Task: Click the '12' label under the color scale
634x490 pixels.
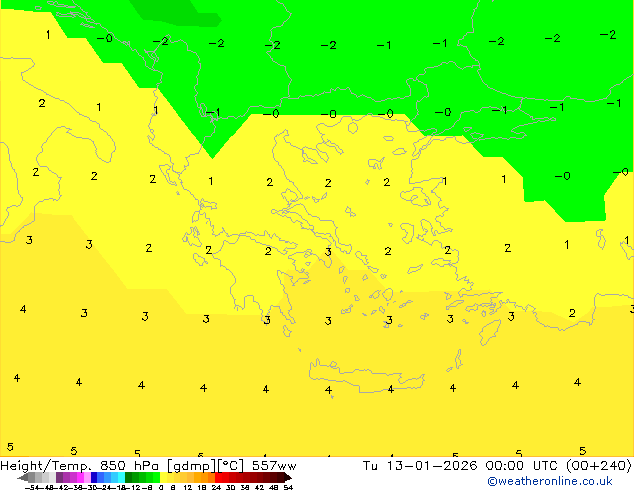Action: [188, 487]
